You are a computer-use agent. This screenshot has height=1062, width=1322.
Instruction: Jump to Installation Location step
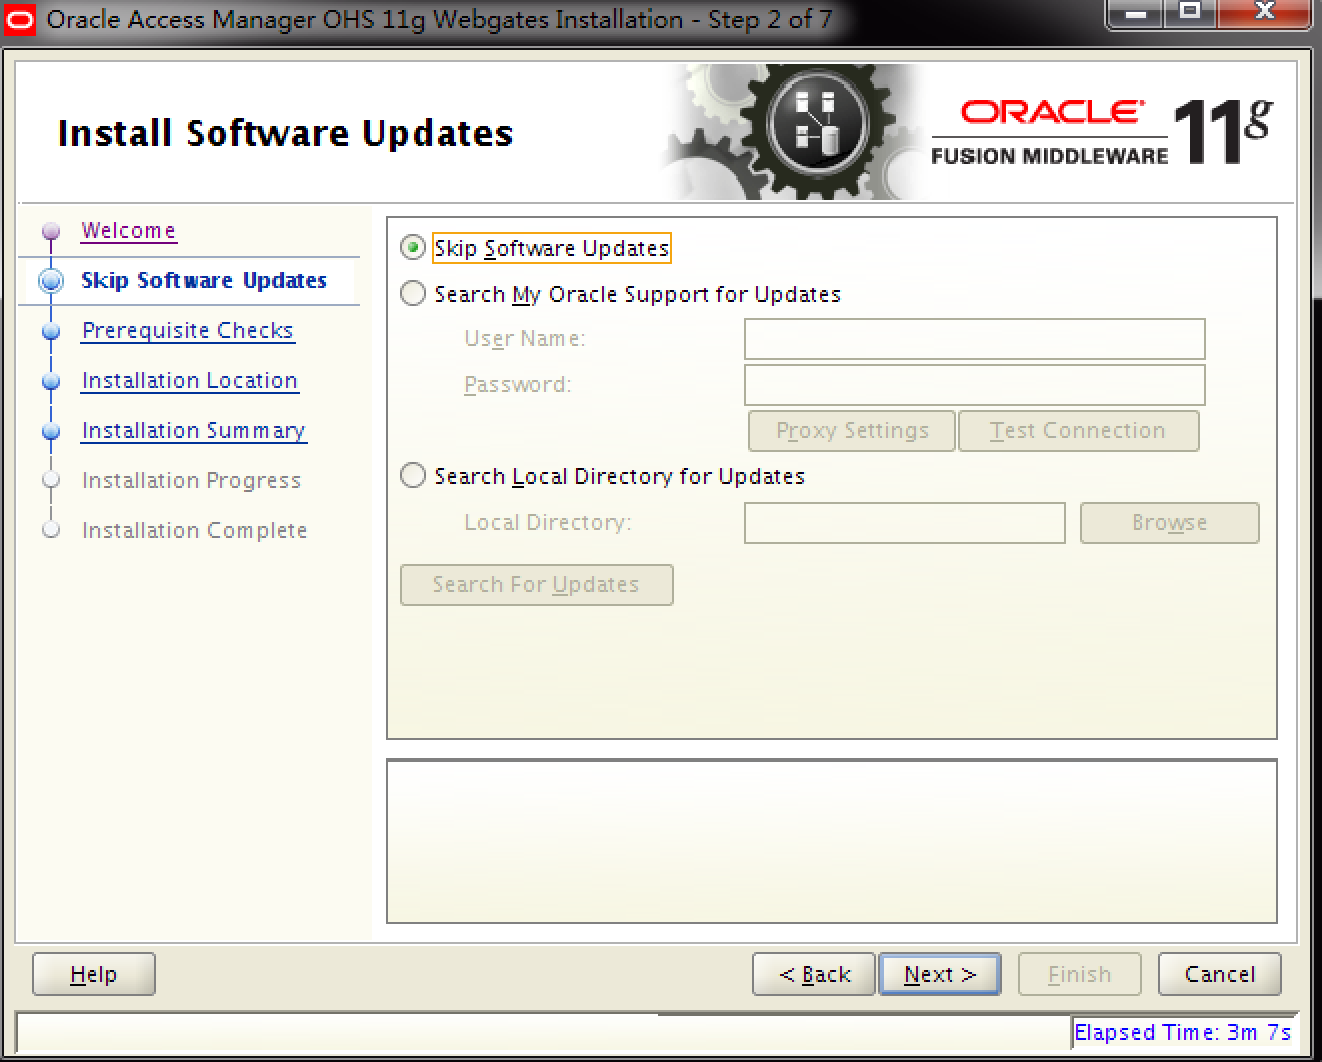coord(190,381)
